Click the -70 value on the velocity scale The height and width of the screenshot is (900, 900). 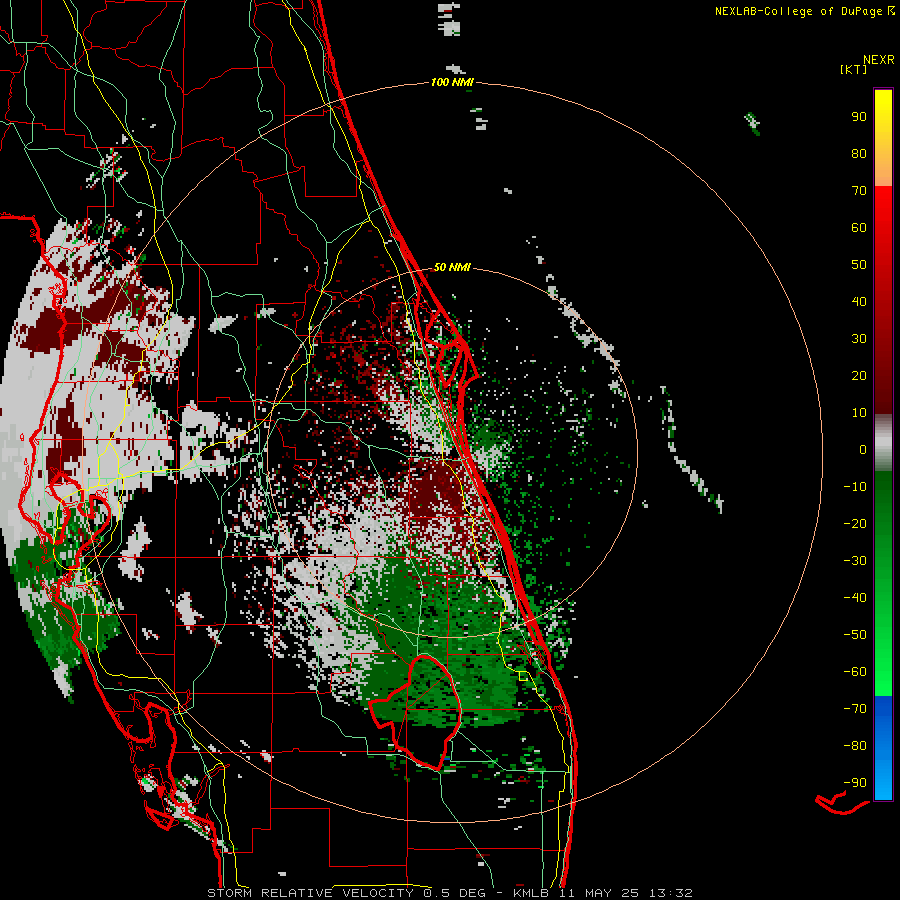pos(855,709)
